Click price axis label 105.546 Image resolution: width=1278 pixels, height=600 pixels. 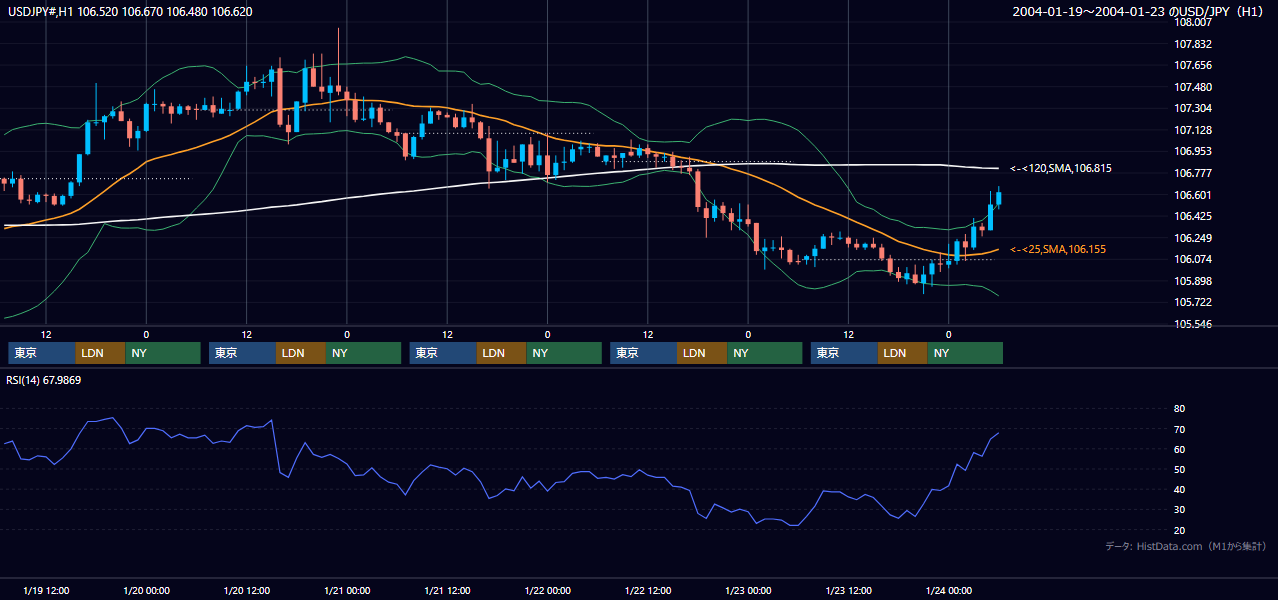point(1193,324)
